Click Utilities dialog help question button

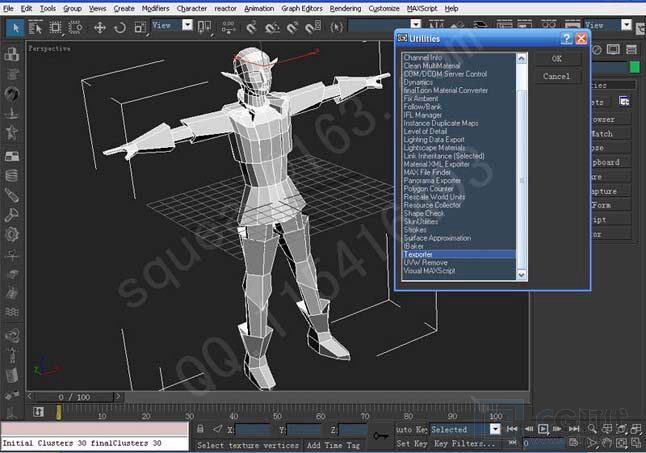(566, 39)
